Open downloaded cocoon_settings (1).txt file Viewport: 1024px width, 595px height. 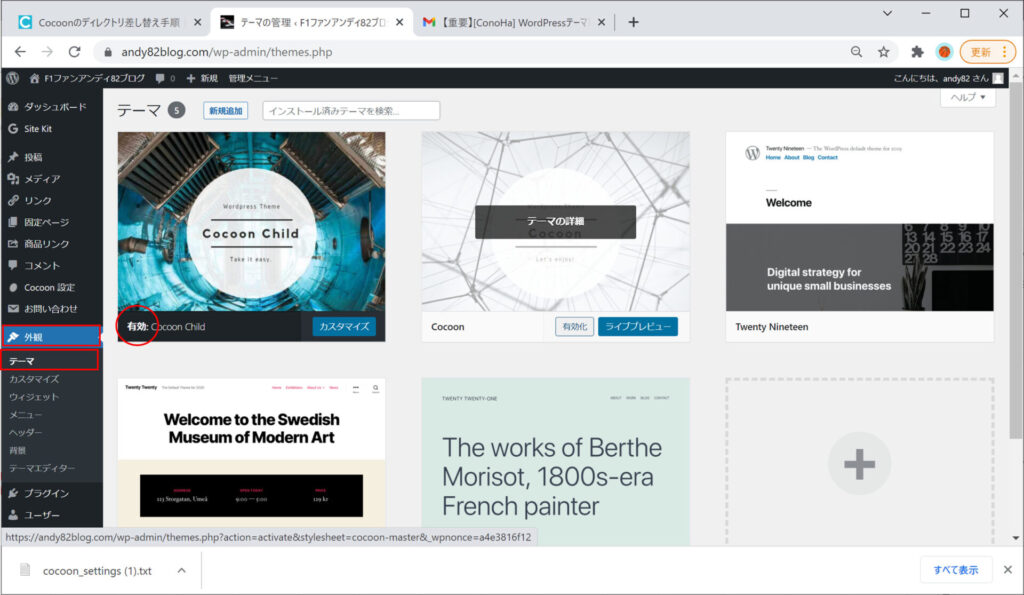97,571
